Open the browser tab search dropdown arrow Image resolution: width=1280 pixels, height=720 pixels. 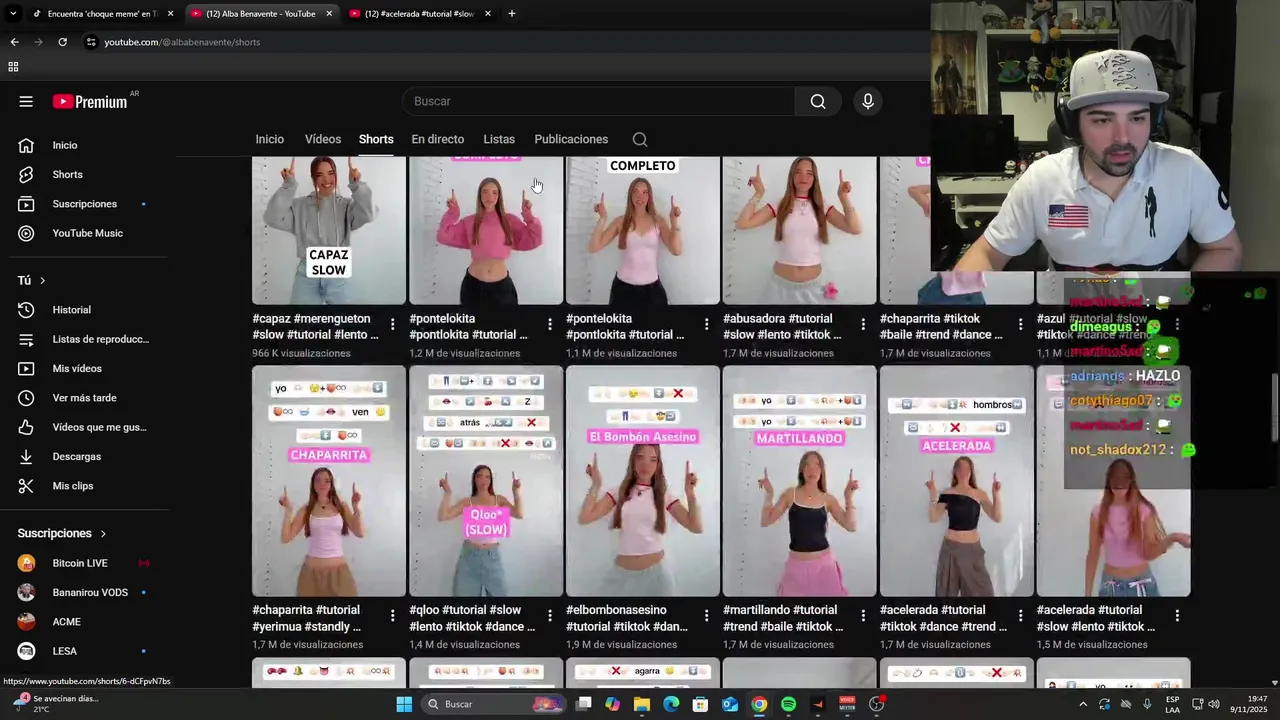[13, 13]
